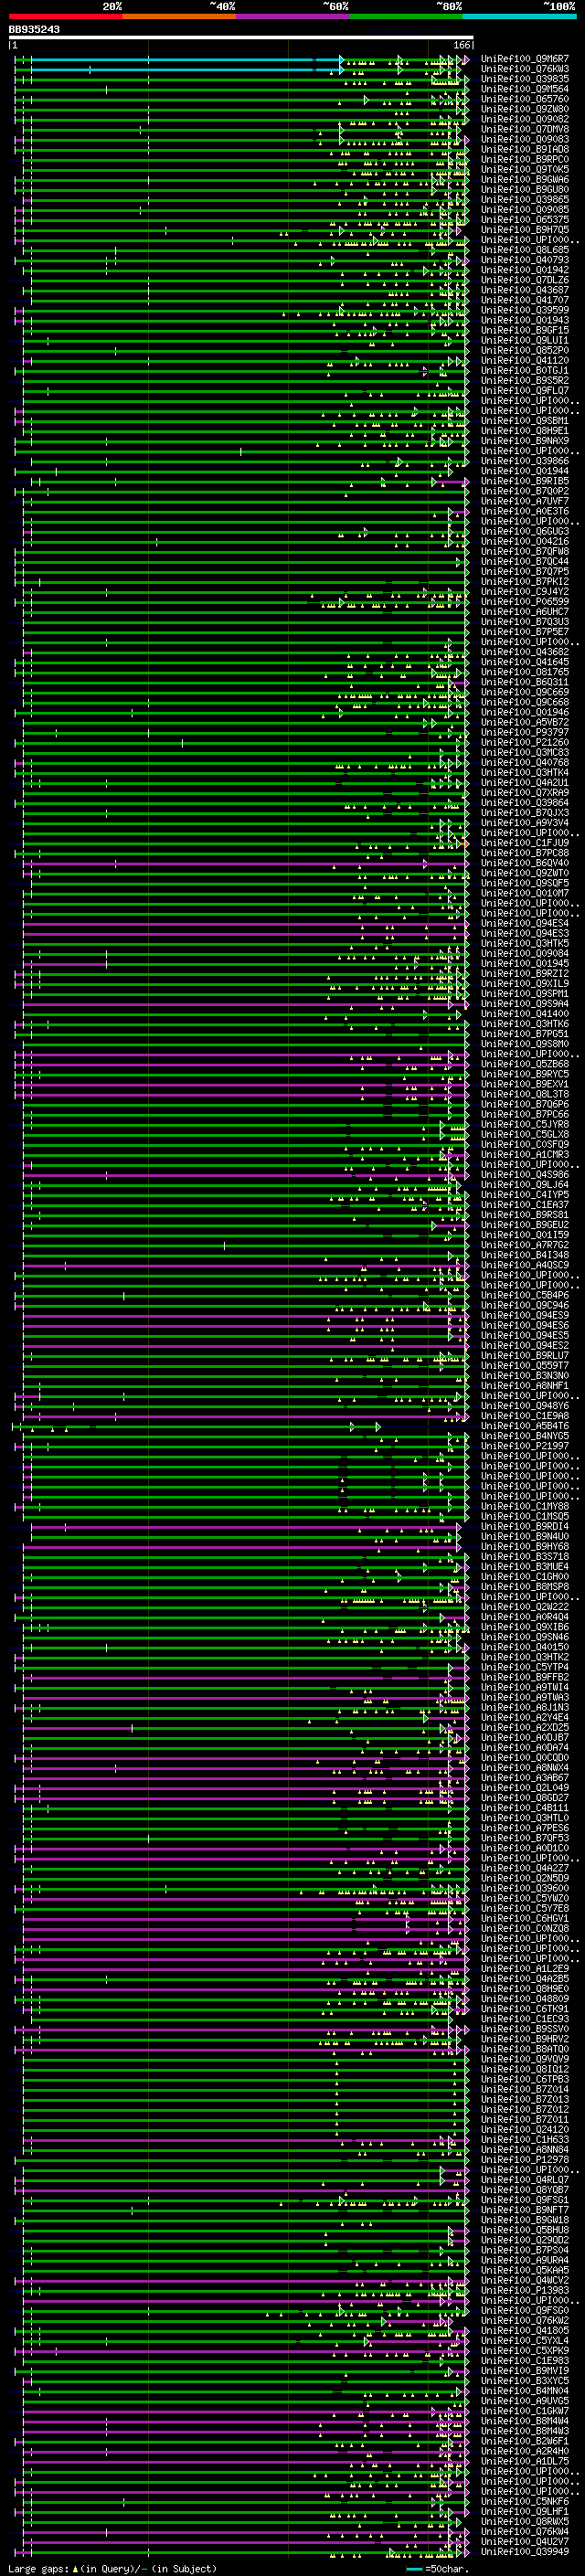
Task: Click the orange ~40% identity legend segment
Action: 179,16
